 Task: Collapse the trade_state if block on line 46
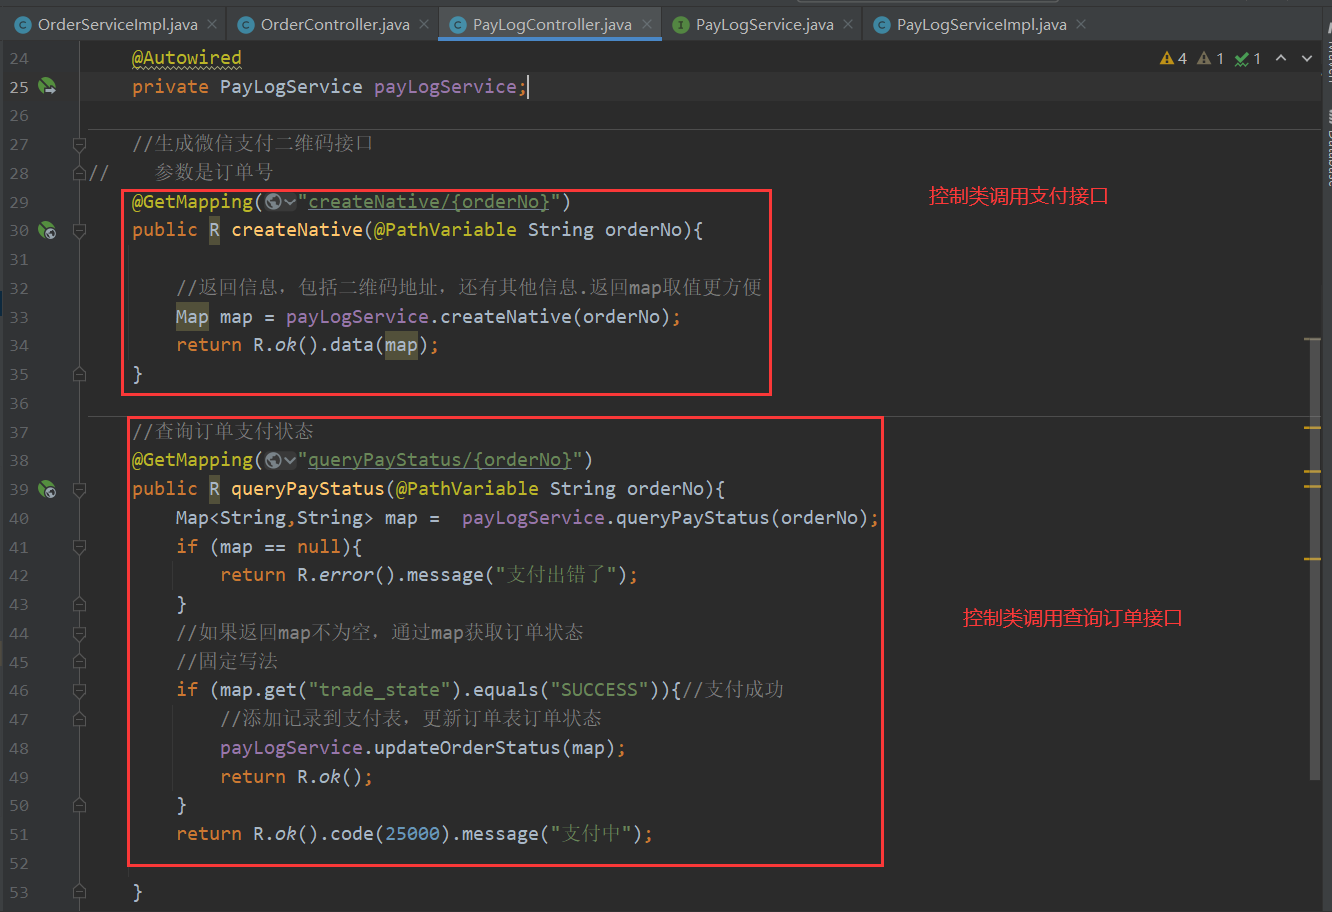(x=79, y=691)
